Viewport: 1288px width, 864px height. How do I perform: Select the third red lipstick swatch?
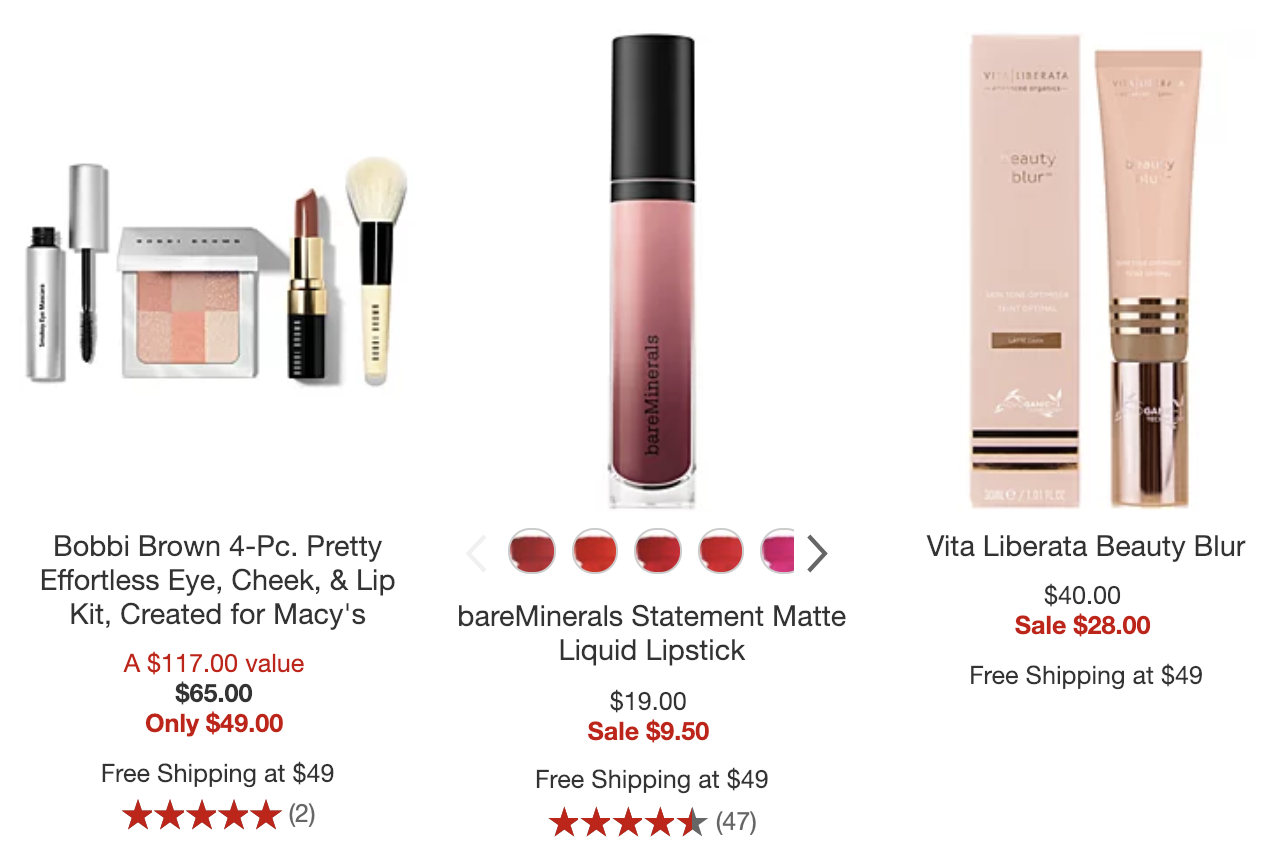658,552
